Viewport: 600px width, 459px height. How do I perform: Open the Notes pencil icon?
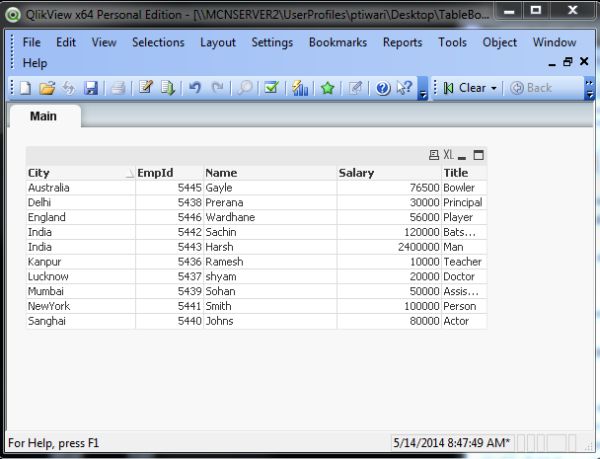[x=355, y=88]
